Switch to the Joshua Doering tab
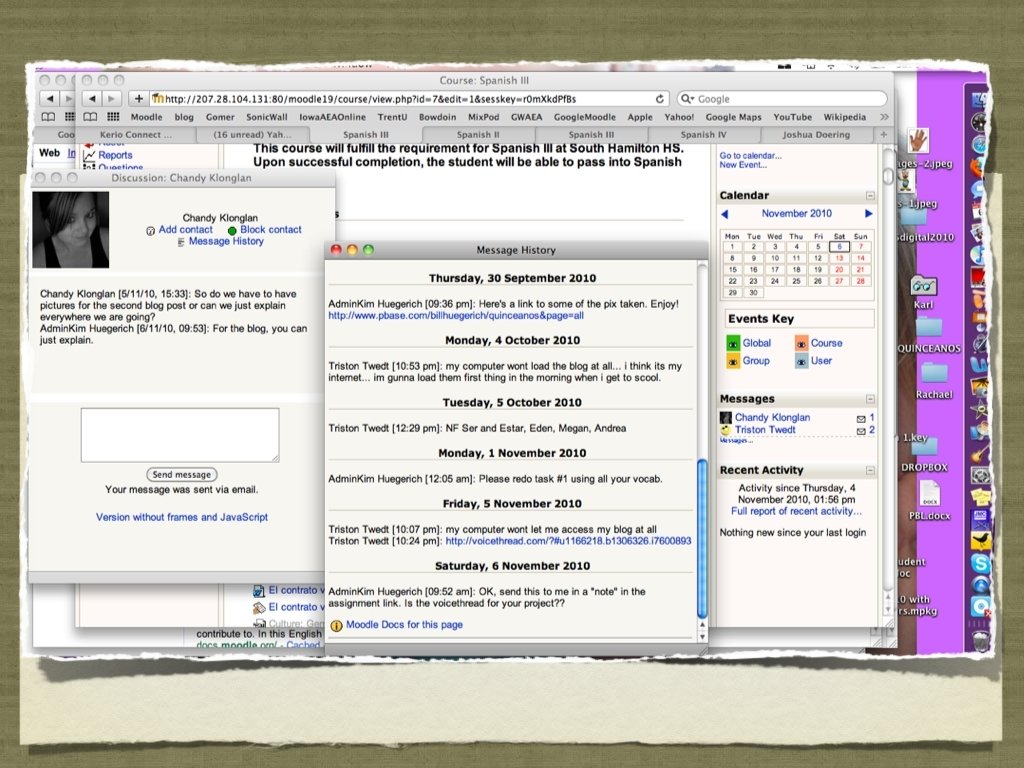Screen dimensions: 1024x768 click(x=816, y=135)
